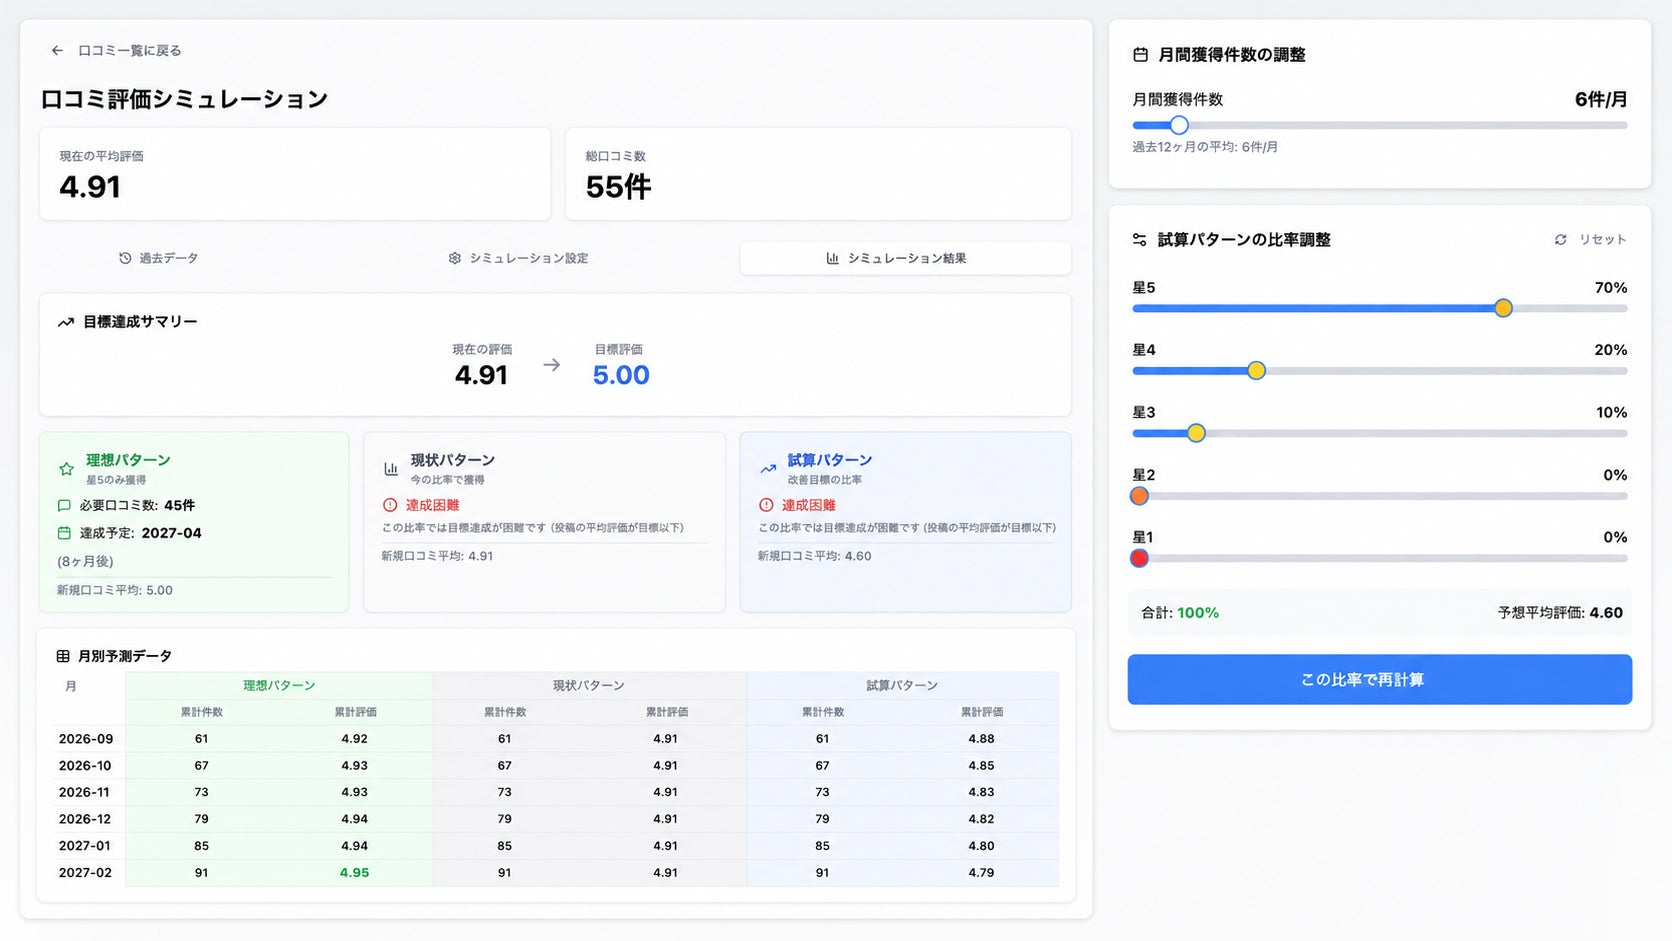Click the history clock icon on 過去データ

point(125,258)
